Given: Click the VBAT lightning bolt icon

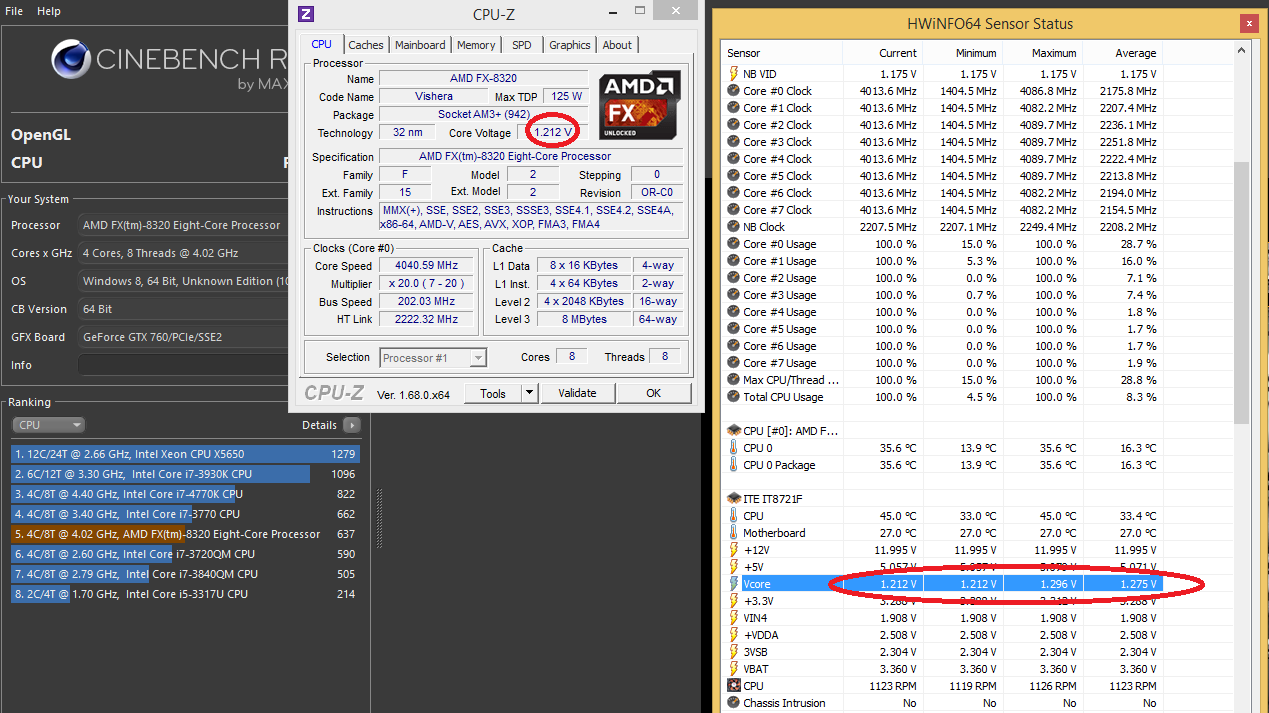Looking at the screenshot, I should [734, 669].
